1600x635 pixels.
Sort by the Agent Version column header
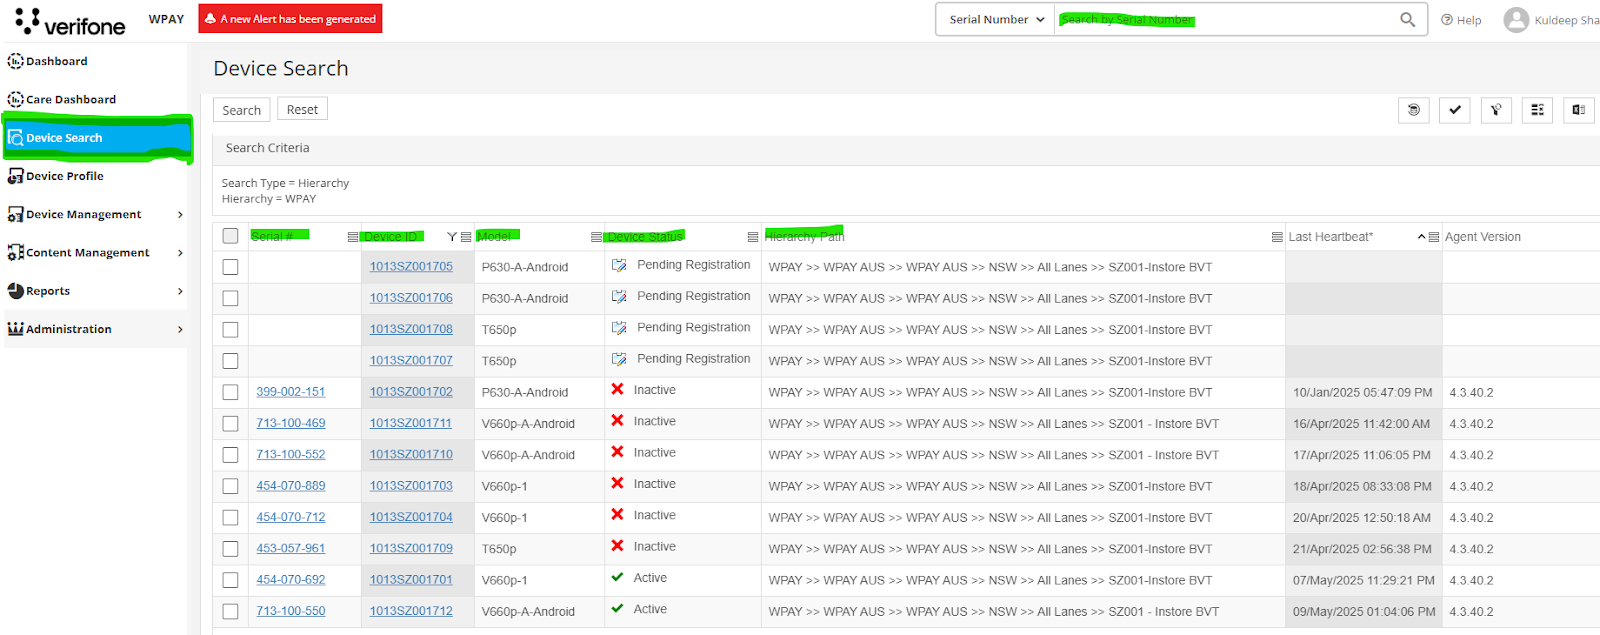pos(1483,237)
